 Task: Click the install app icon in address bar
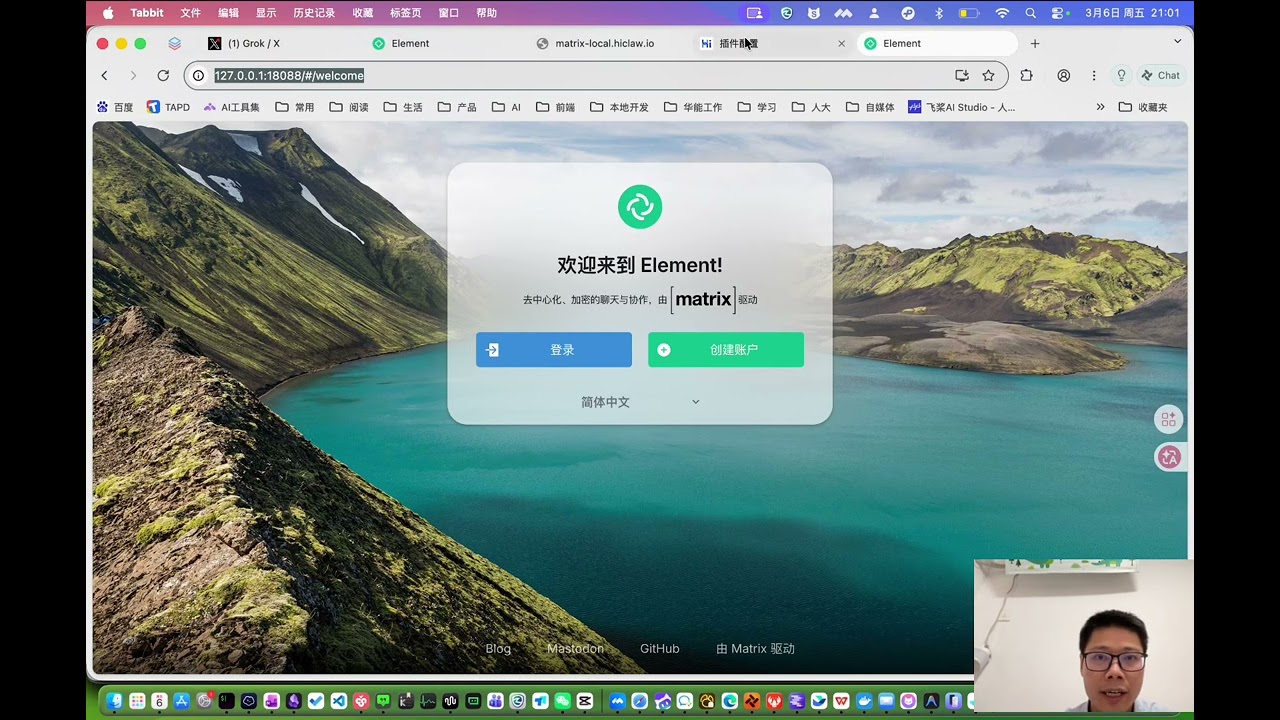[x=962, y=75]
